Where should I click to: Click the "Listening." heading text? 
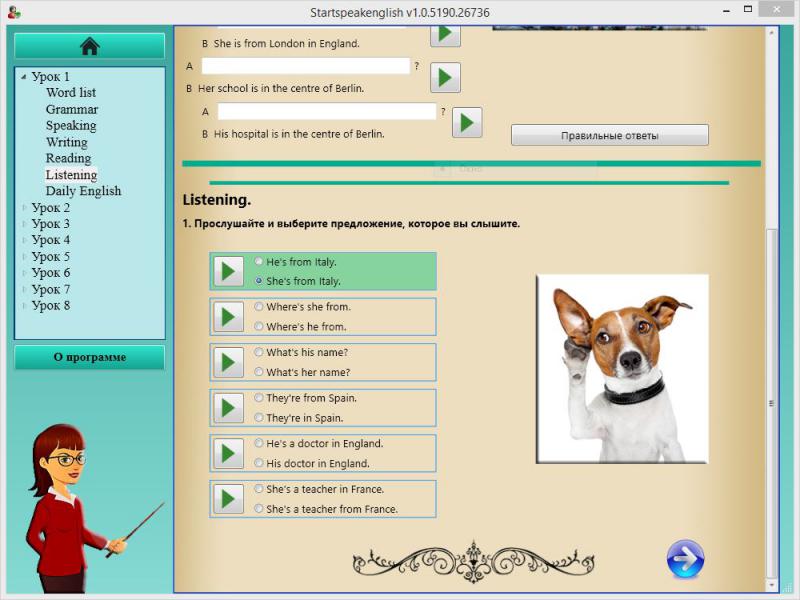[217, 200]
